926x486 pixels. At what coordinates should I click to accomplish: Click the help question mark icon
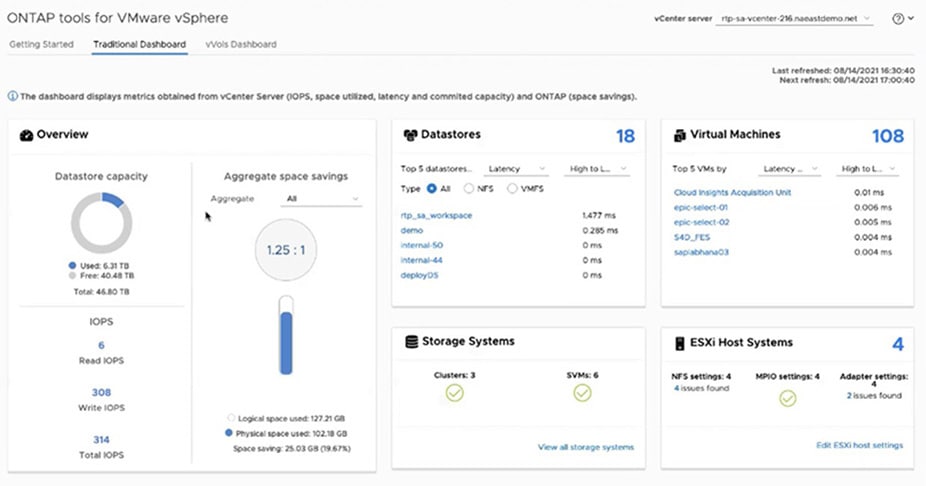pyautogui.click(x=898, y=19)
